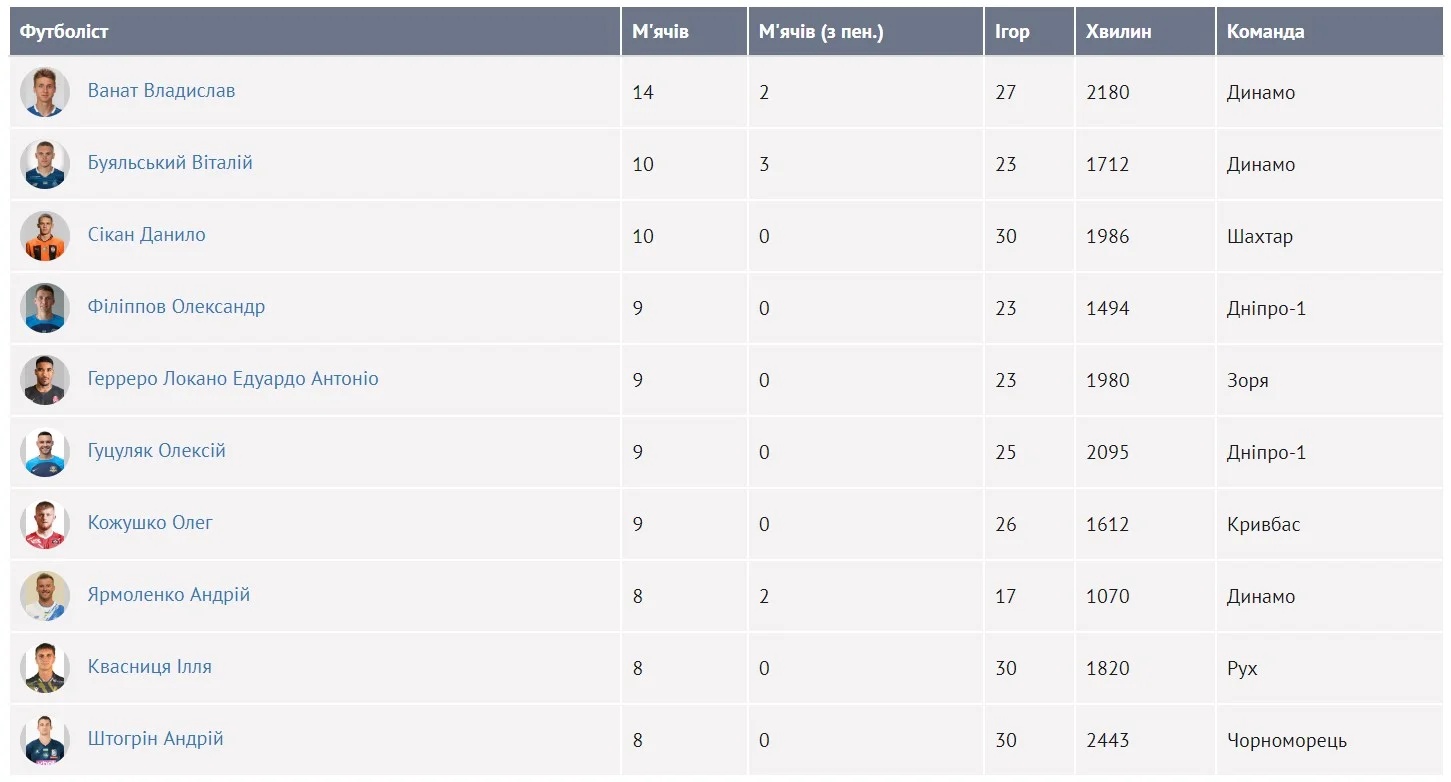
Task: Click Гуцуляк Олексій's avatar image
Action: (44, 452)
